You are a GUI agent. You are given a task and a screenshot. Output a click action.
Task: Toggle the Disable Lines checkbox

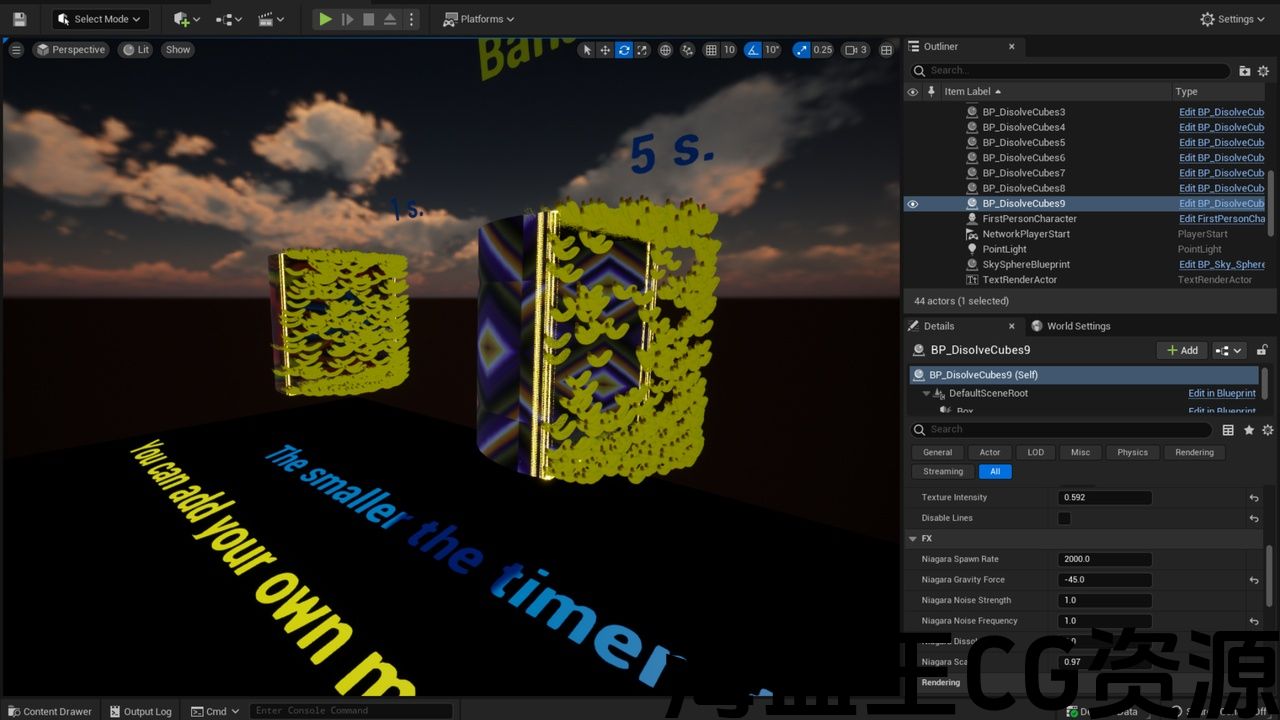pyautogui.click(x=1064, y=518)
